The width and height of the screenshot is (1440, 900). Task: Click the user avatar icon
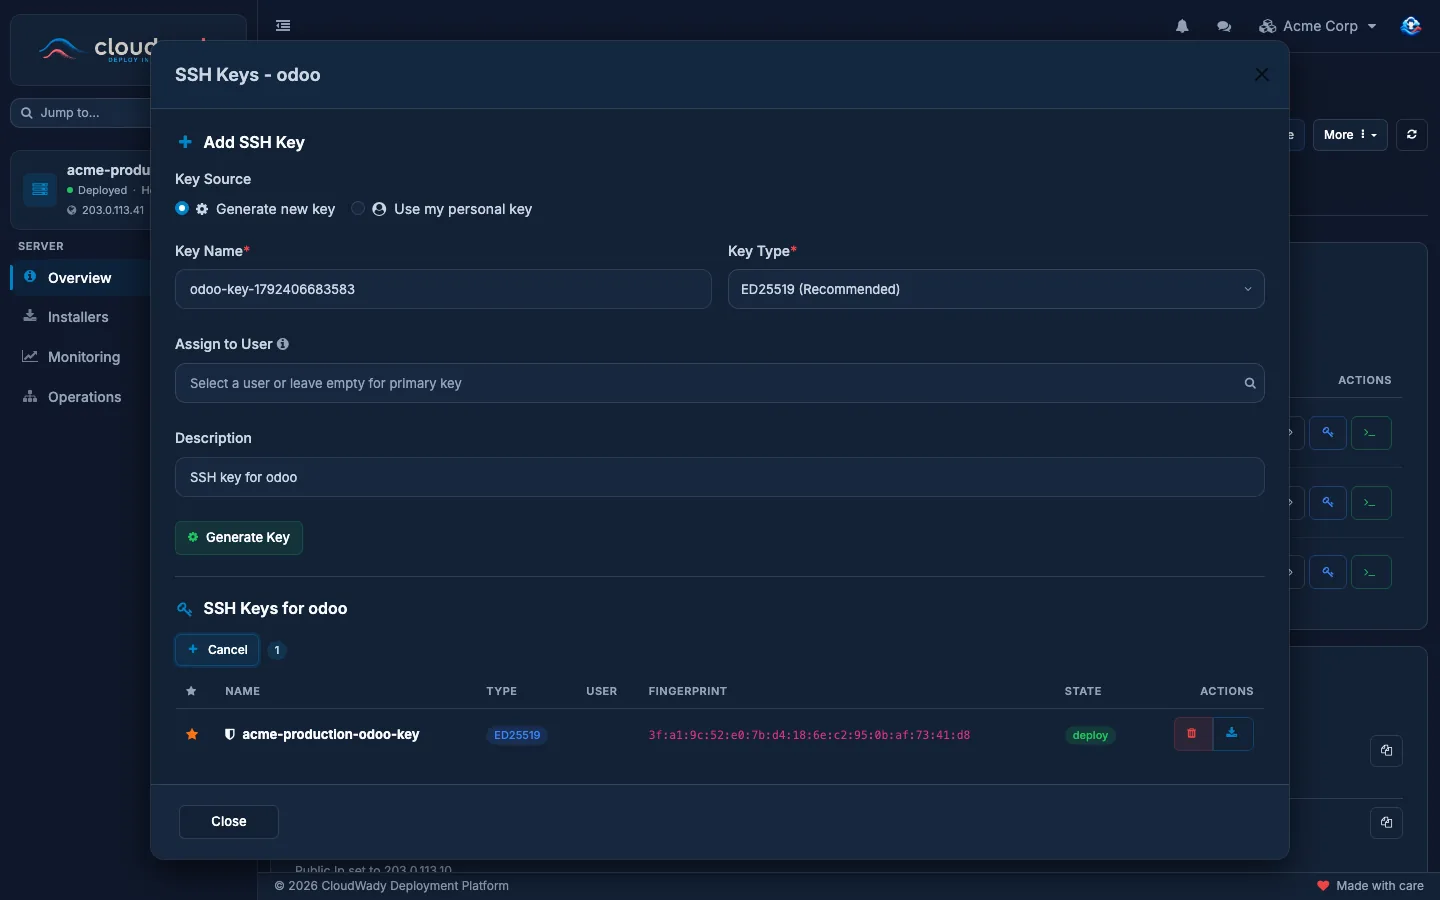point(1411,26)
